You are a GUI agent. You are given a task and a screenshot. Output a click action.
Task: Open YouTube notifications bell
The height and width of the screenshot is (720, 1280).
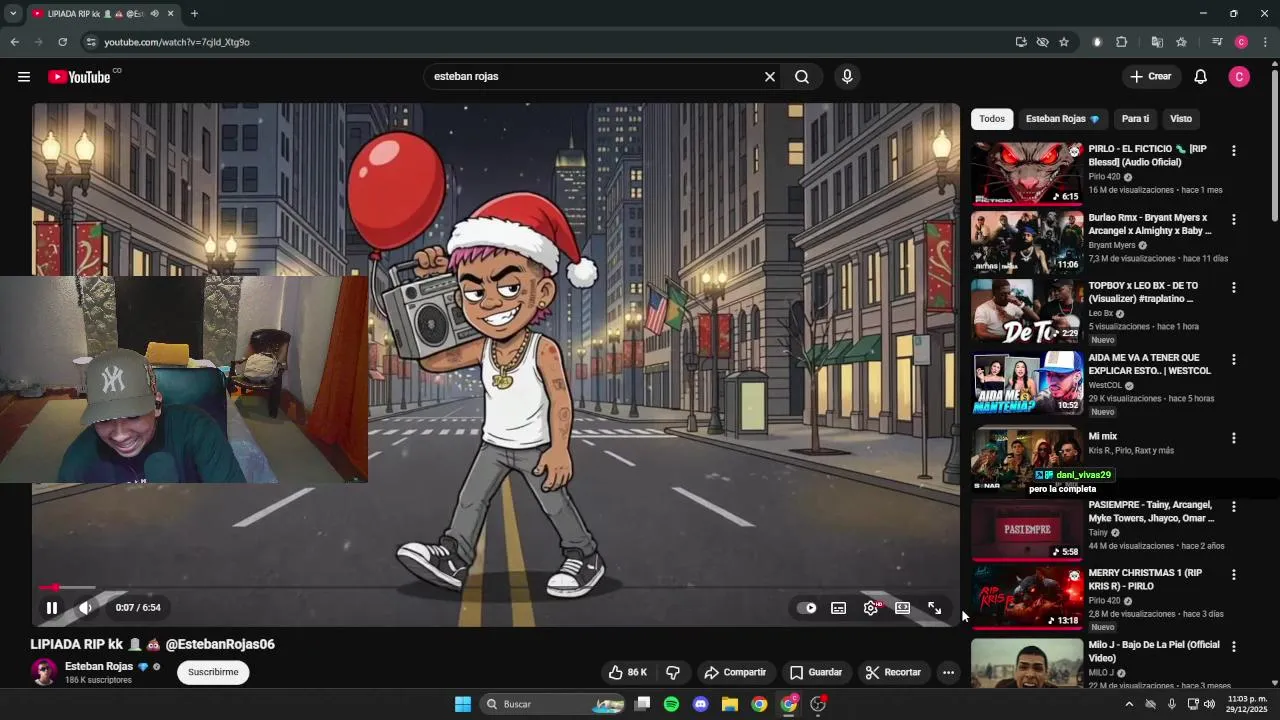(1201, 77)
